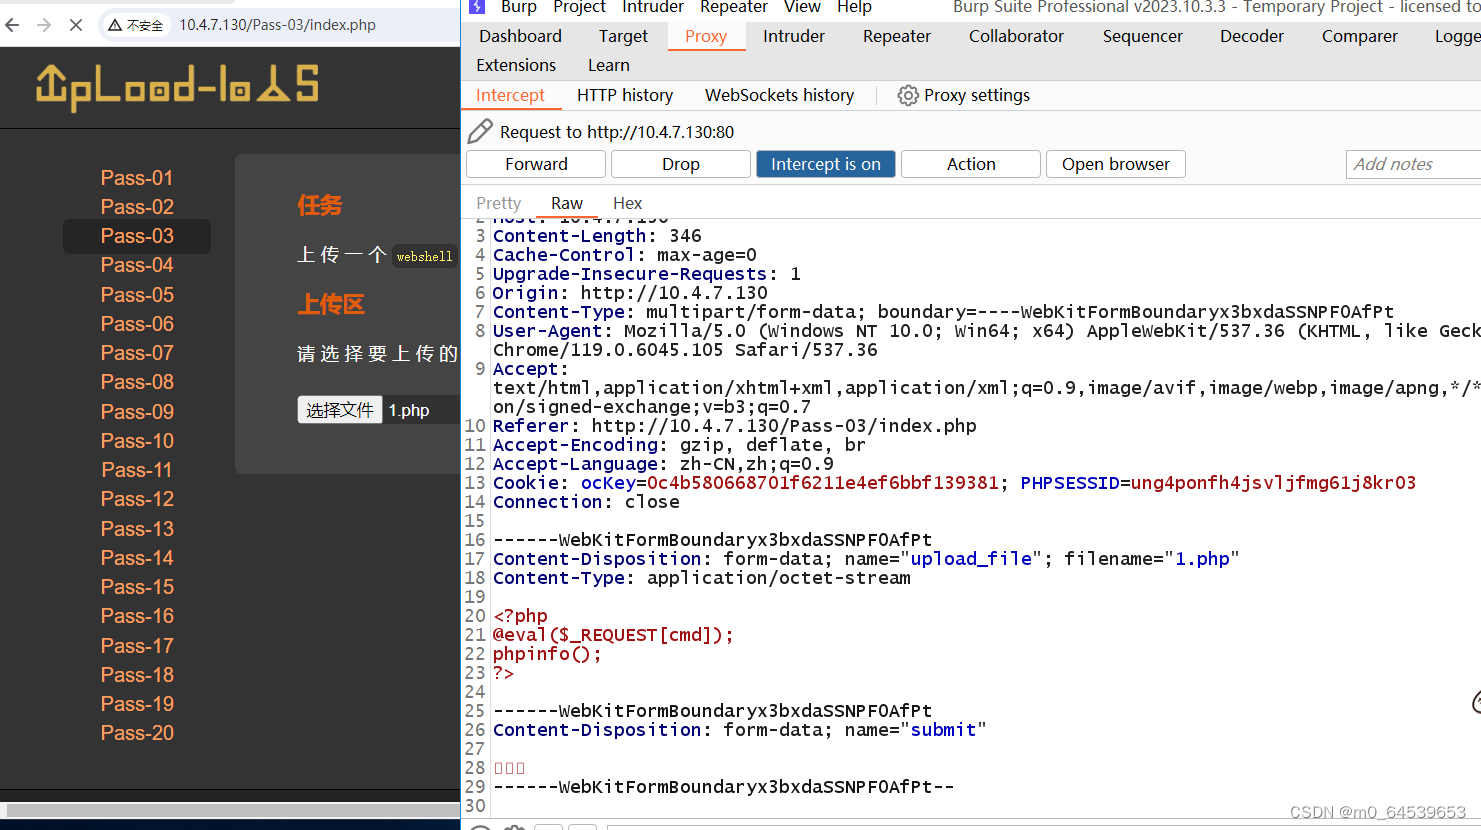This screenshot has width=1481, height=830.
Task: Open Pass-20 in the sidebar
Action: tap(137, 733)
